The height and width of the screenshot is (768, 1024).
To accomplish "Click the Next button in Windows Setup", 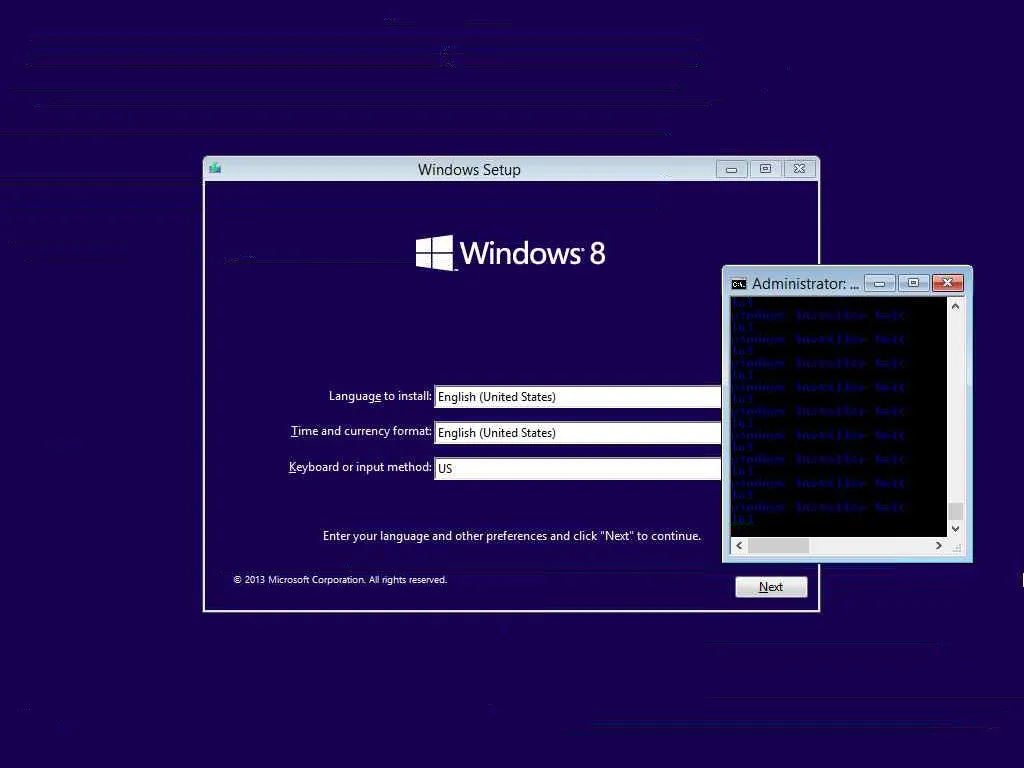I will (x=771, y=586).
